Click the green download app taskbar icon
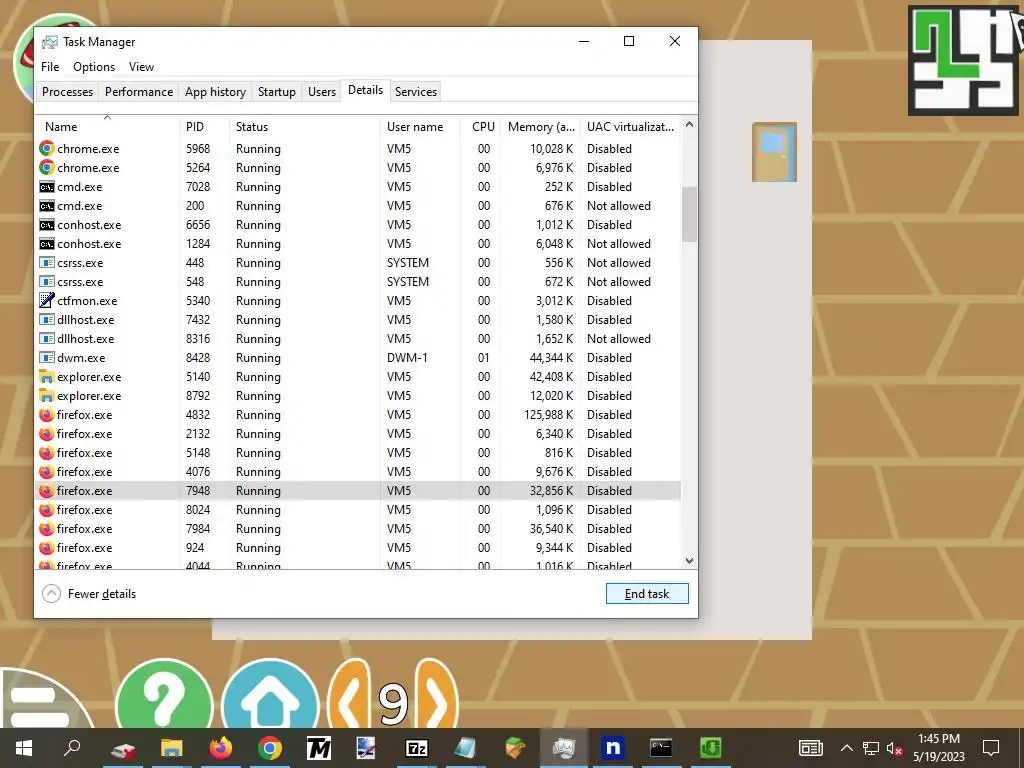This screenshot has width=1024, height=768. 711,748
